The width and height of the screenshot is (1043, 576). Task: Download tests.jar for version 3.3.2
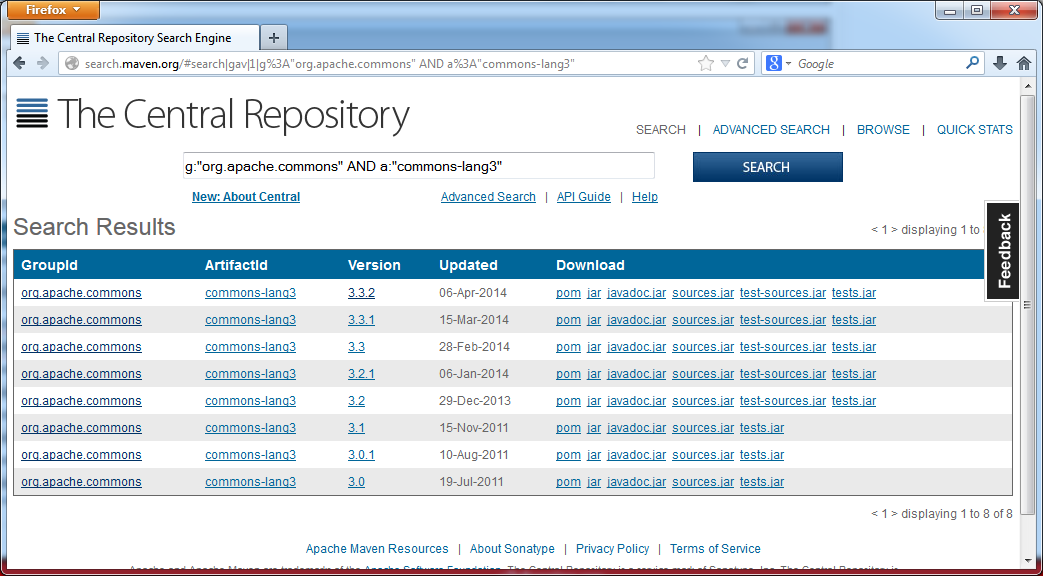(853, 293)
